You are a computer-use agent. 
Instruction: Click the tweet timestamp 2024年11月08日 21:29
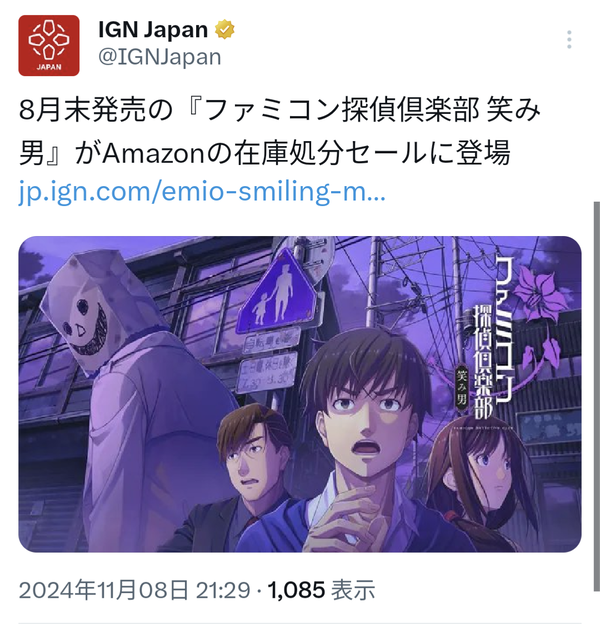tap(134, 590)
